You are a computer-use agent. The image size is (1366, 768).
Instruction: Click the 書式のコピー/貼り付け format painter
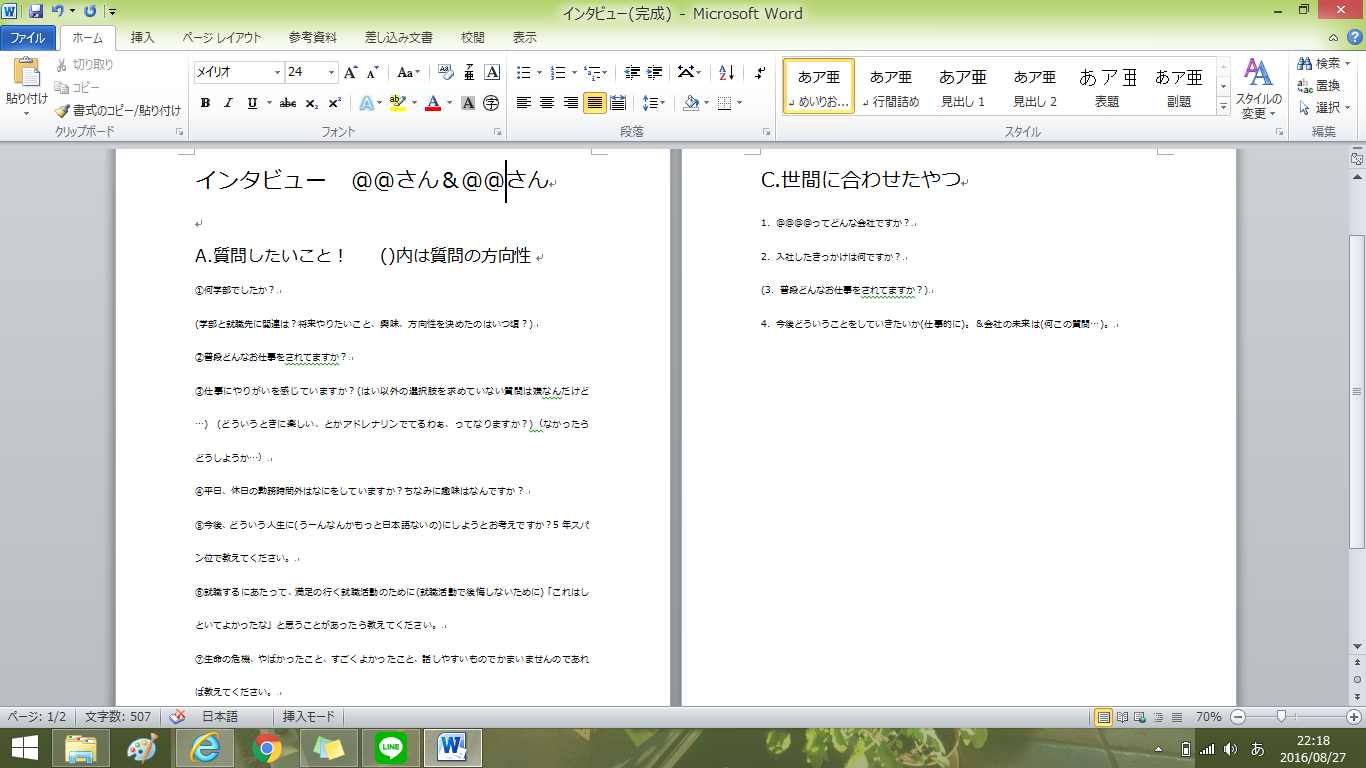pyautogui.click(x=118, y=111)
